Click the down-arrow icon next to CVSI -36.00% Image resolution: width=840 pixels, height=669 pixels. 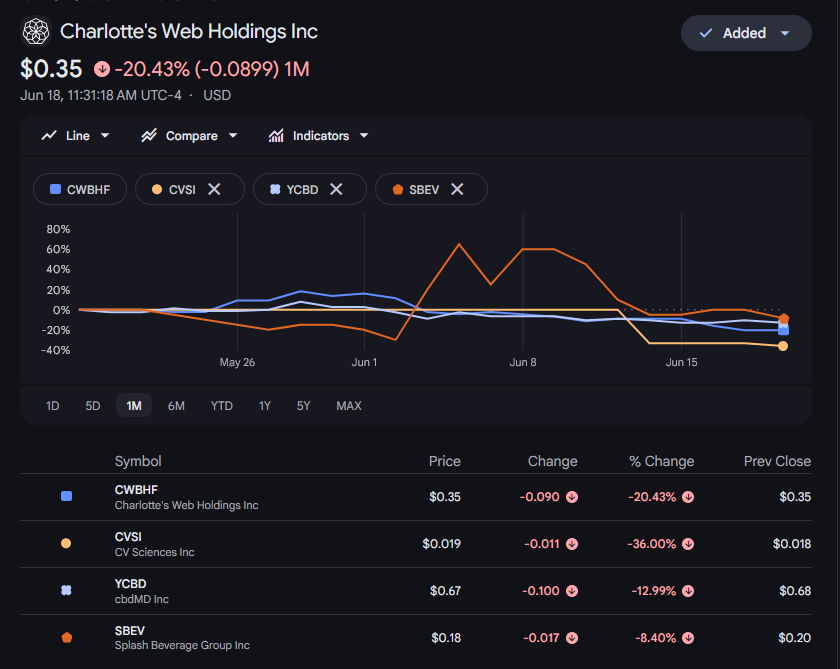coord(688,544)
